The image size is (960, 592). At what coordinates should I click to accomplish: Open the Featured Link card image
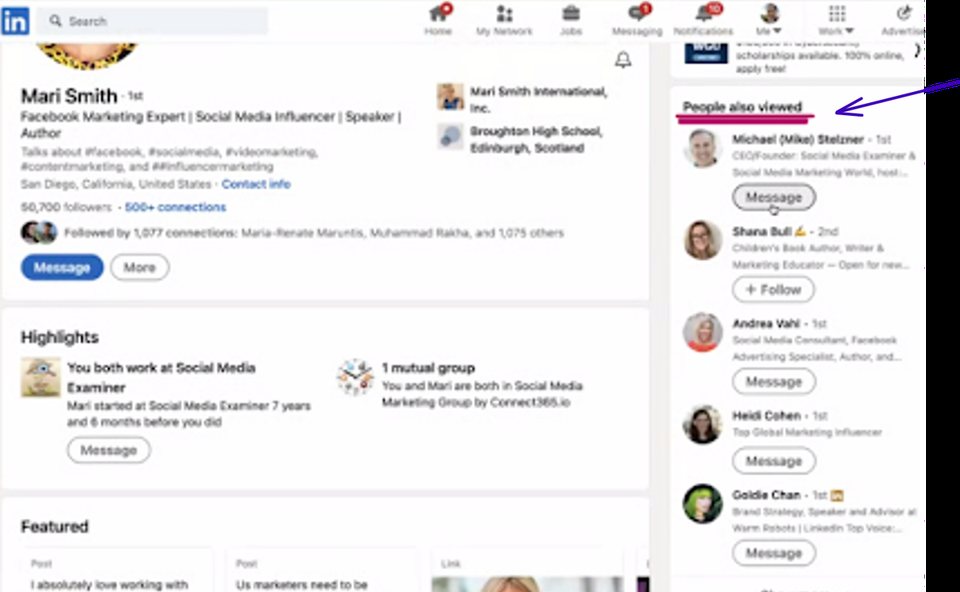pos(528,583)
